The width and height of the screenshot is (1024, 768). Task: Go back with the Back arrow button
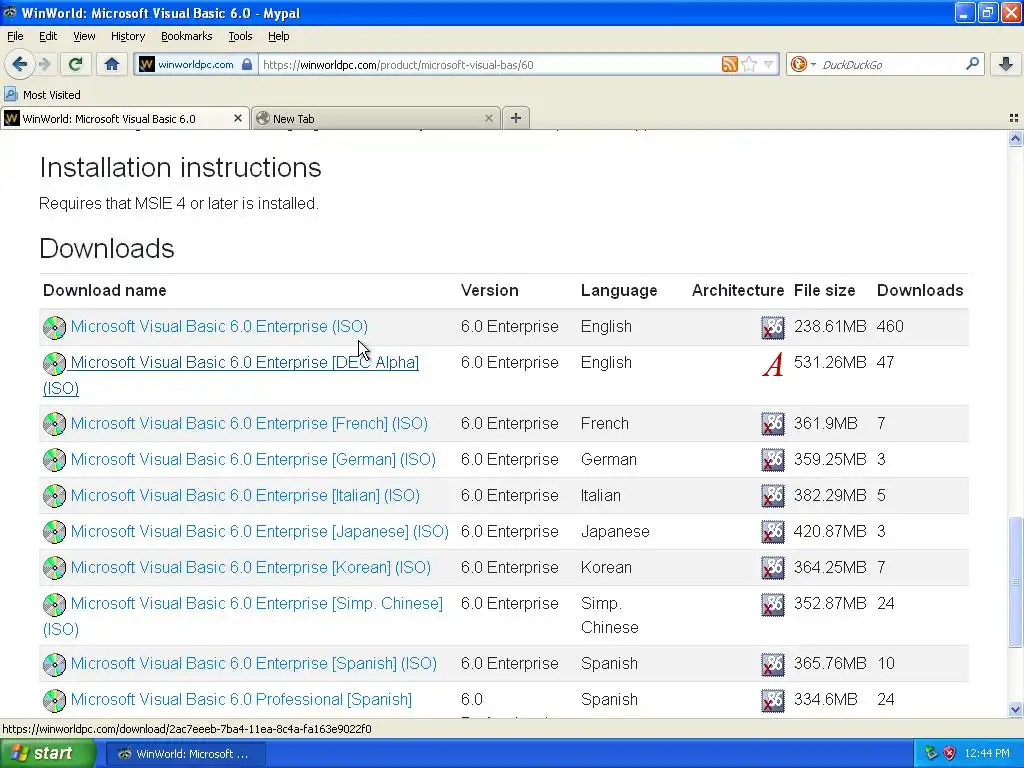[19, 64]
